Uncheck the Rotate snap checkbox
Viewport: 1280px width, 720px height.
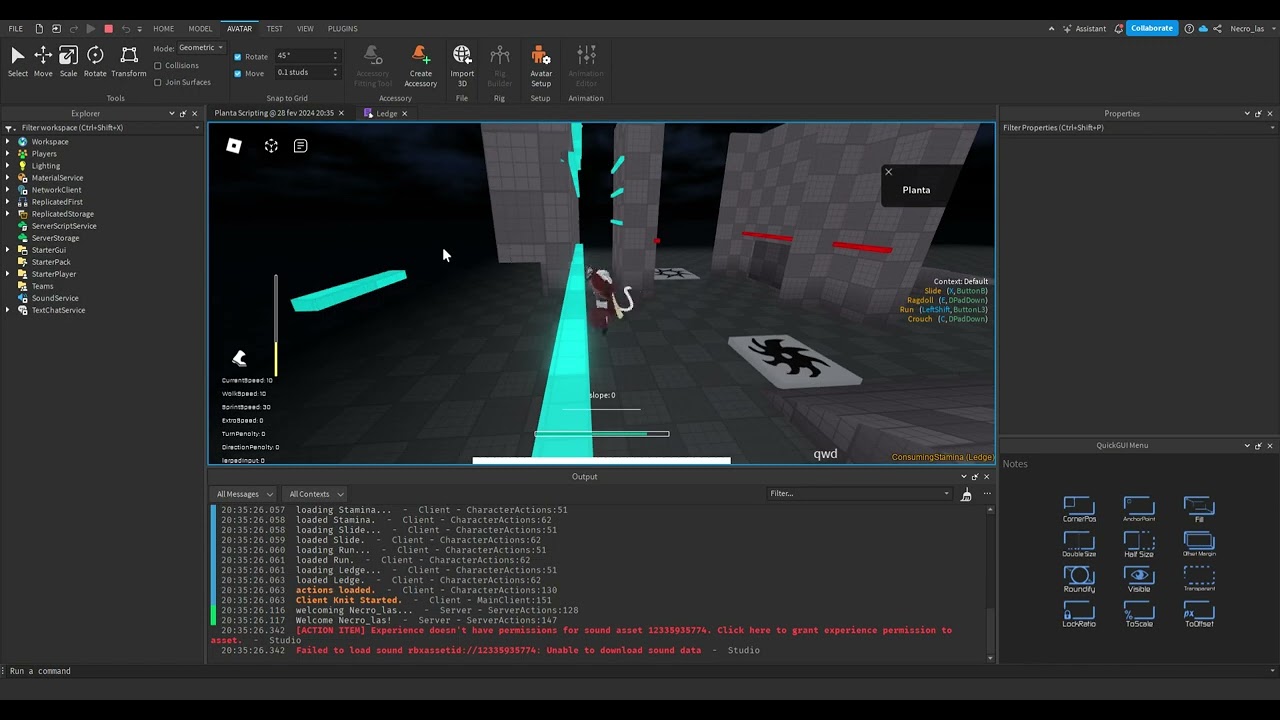click(x=238, y=57)
